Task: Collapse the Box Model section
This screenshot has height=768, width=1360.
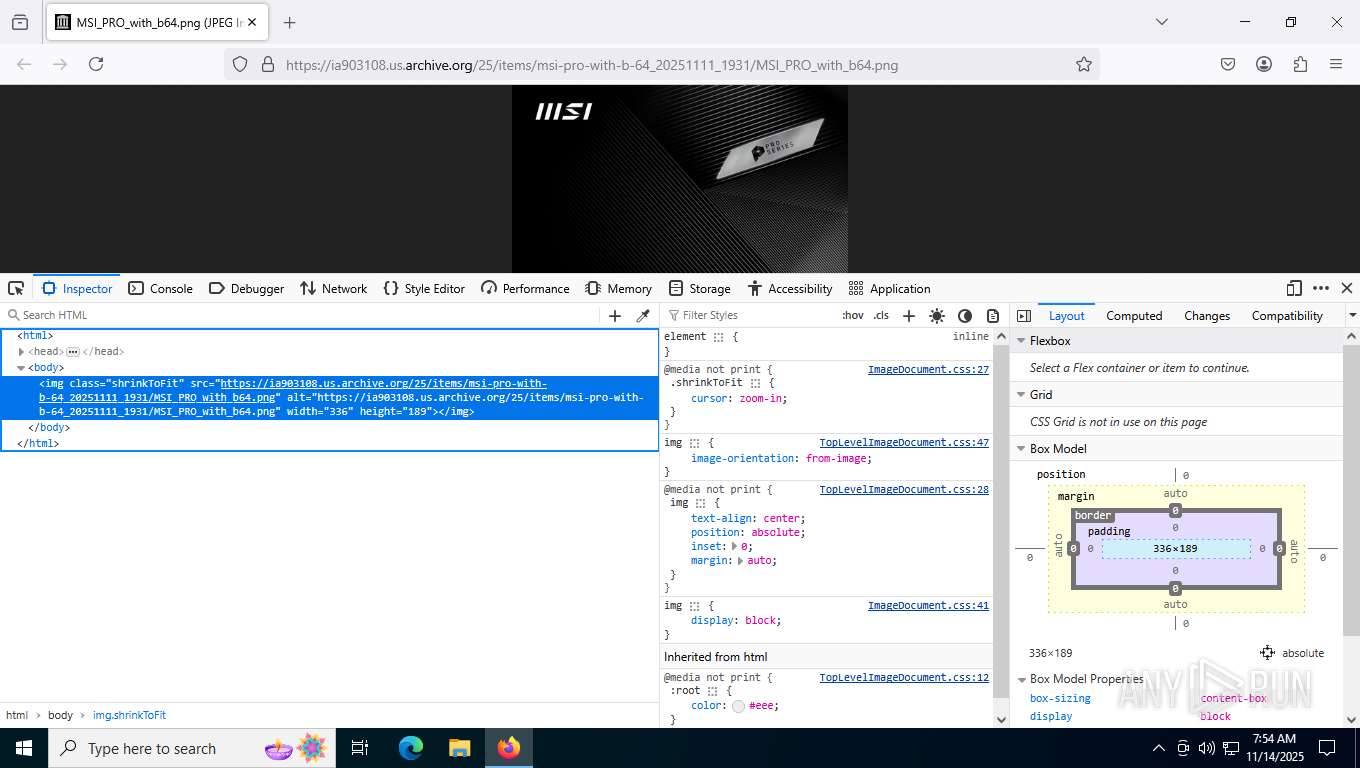Action: coord(1022,449)
